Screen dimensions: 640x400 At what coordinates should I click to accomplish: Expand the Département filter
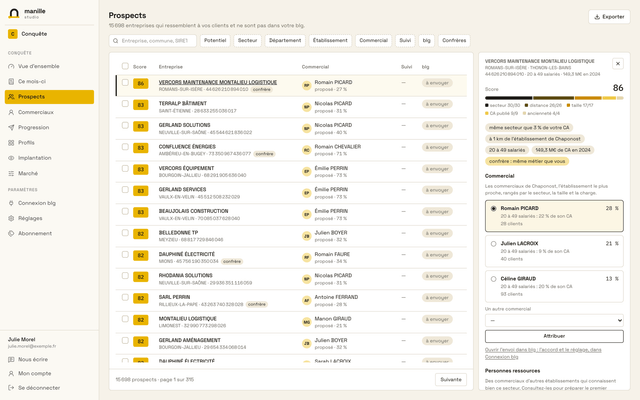tap(285, 40)
